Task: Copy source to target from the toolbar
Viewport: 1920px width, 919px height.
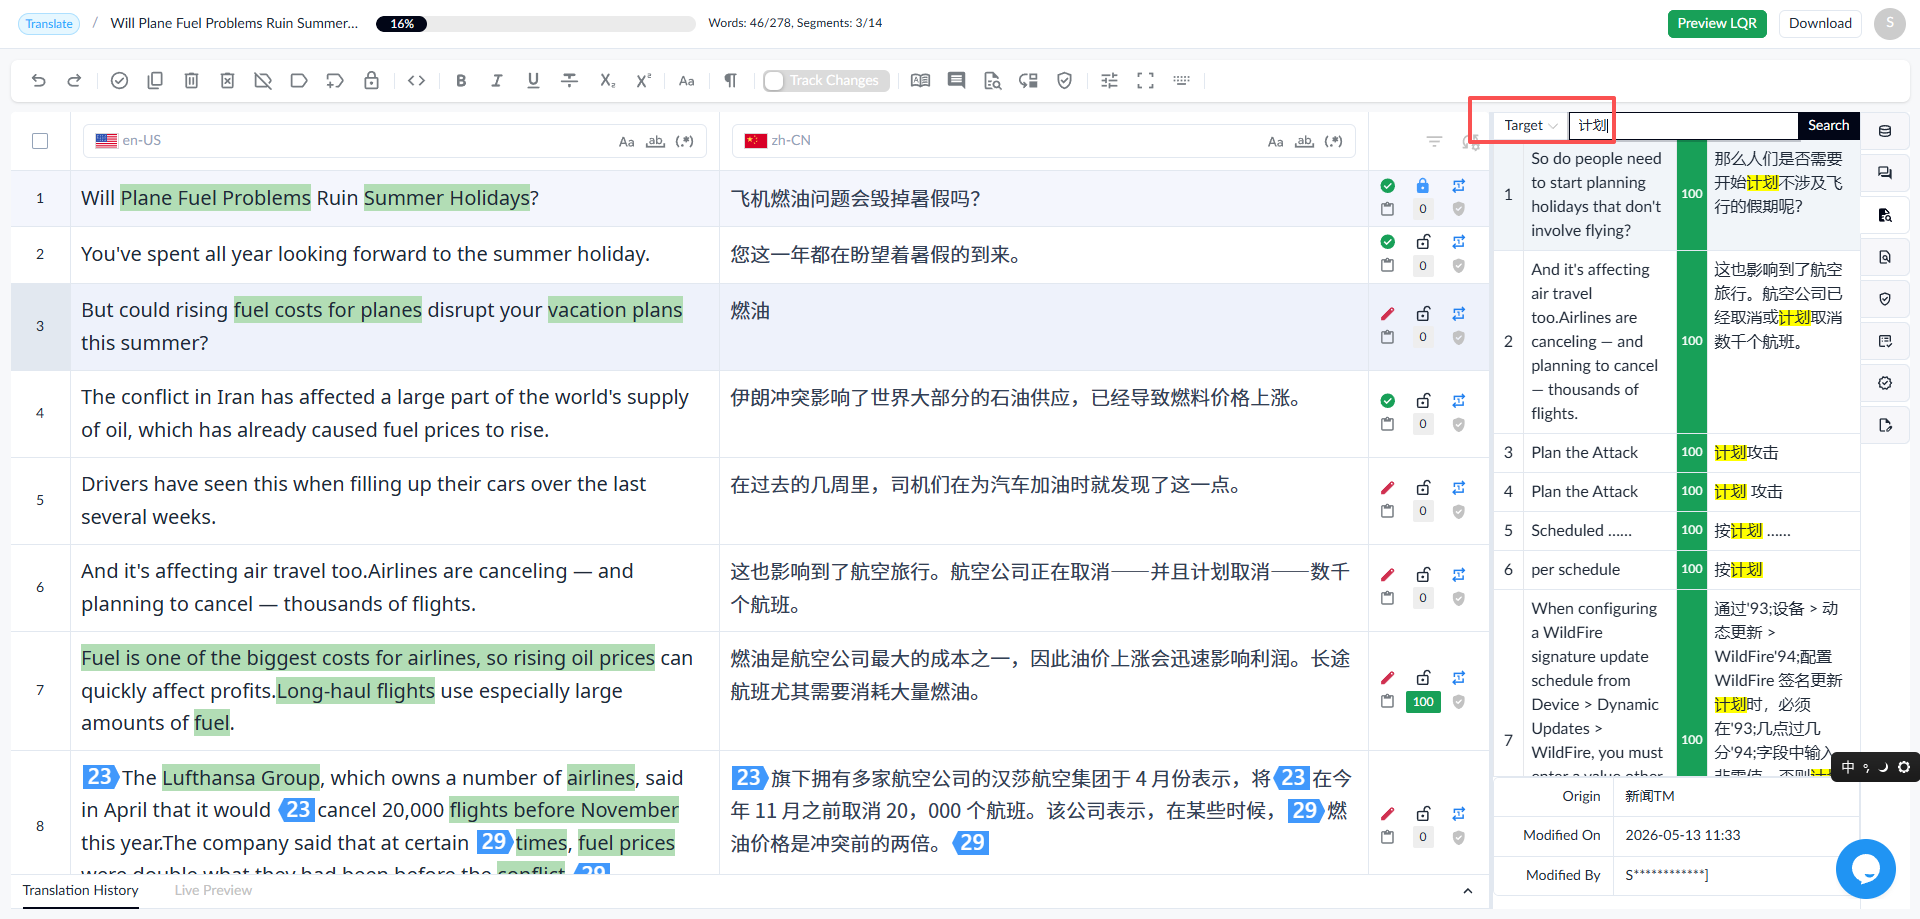Action: coord(155,81)
